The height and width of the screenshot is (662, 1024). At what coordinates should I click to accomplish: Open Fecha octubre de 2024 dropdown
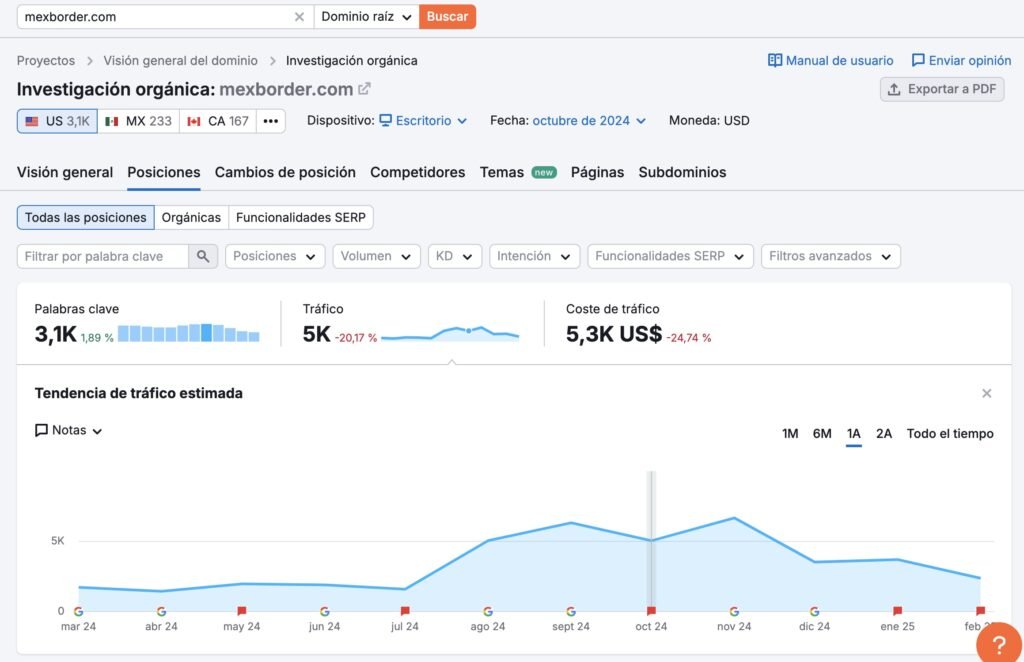pyautogui.click(x=589, y=121)
